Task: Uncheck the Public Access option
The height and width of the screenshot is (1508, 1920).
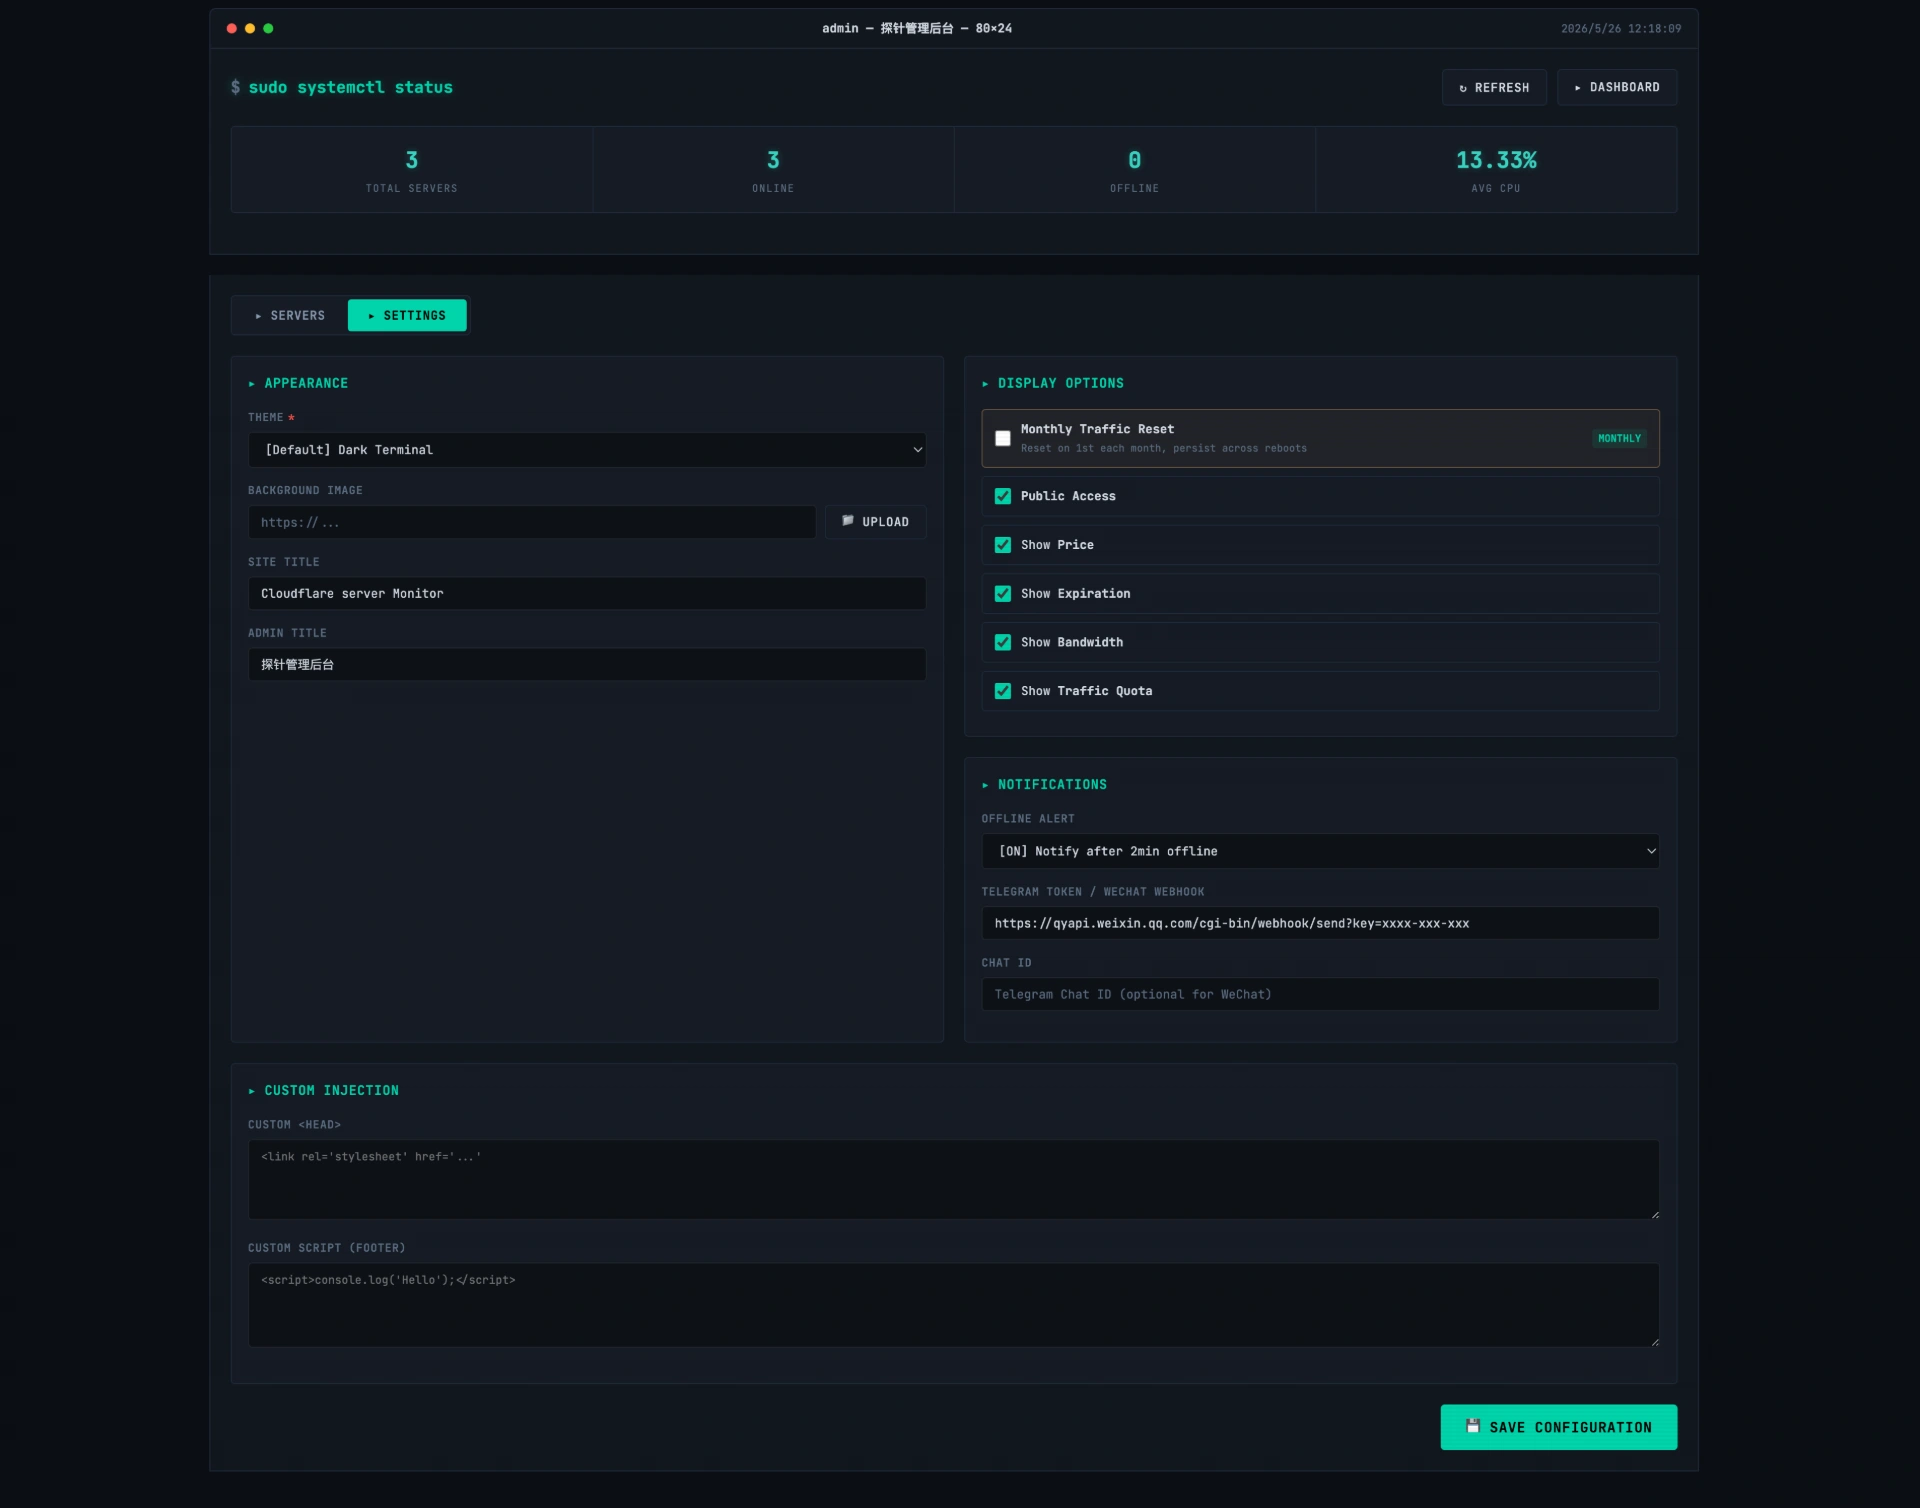Action: coord(1003,496)
